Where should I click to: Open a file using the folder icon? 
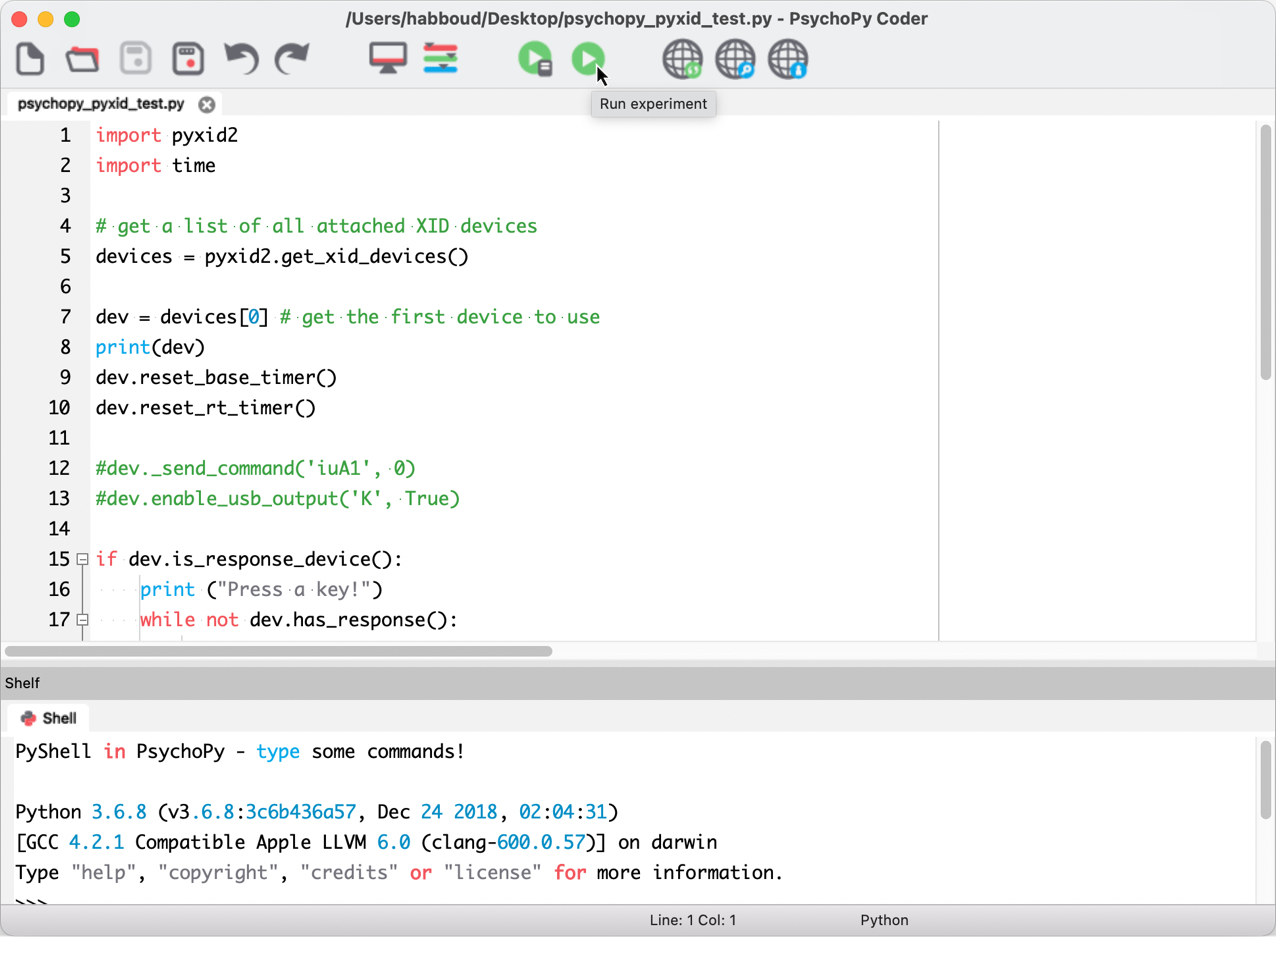pyautogui.click(x=83, y=59)
